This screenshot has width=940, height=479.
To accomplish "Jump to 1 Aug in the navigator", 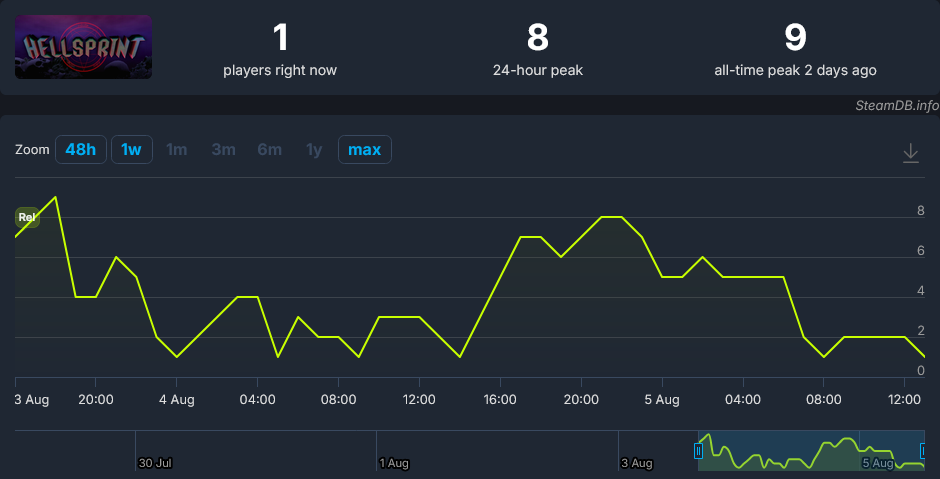I will tap(394, 463).
